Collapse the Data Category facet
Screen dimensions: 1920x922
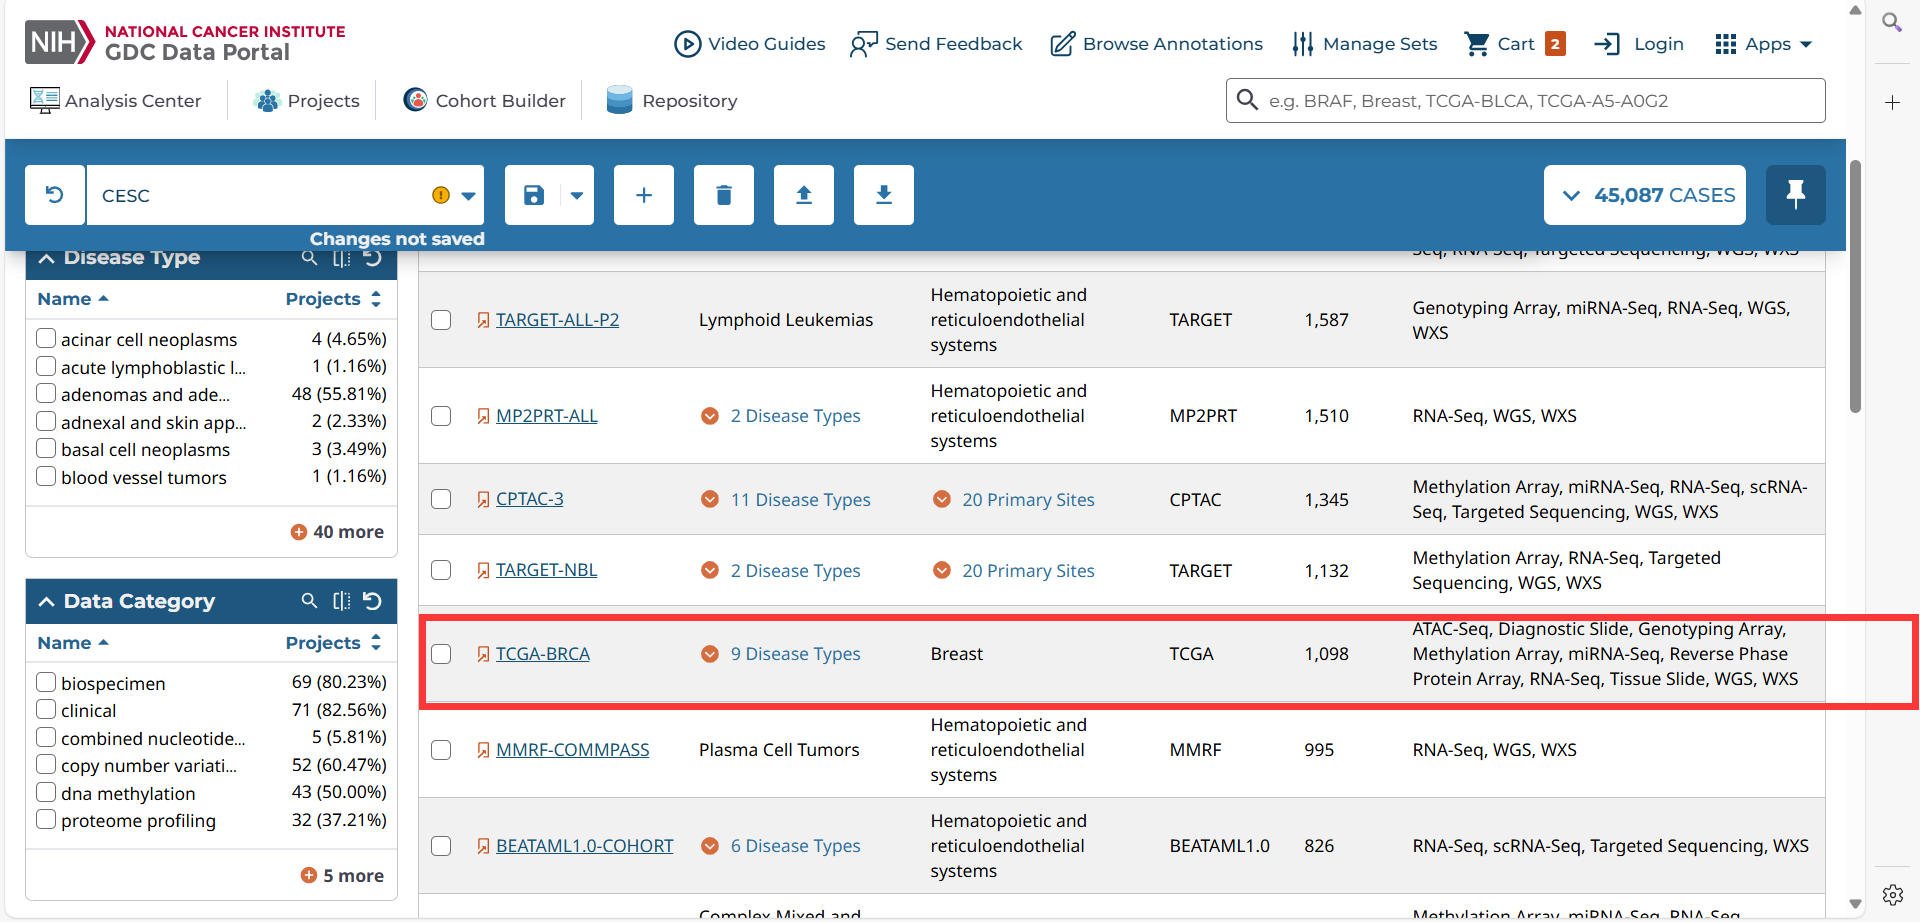coord(46,601)
